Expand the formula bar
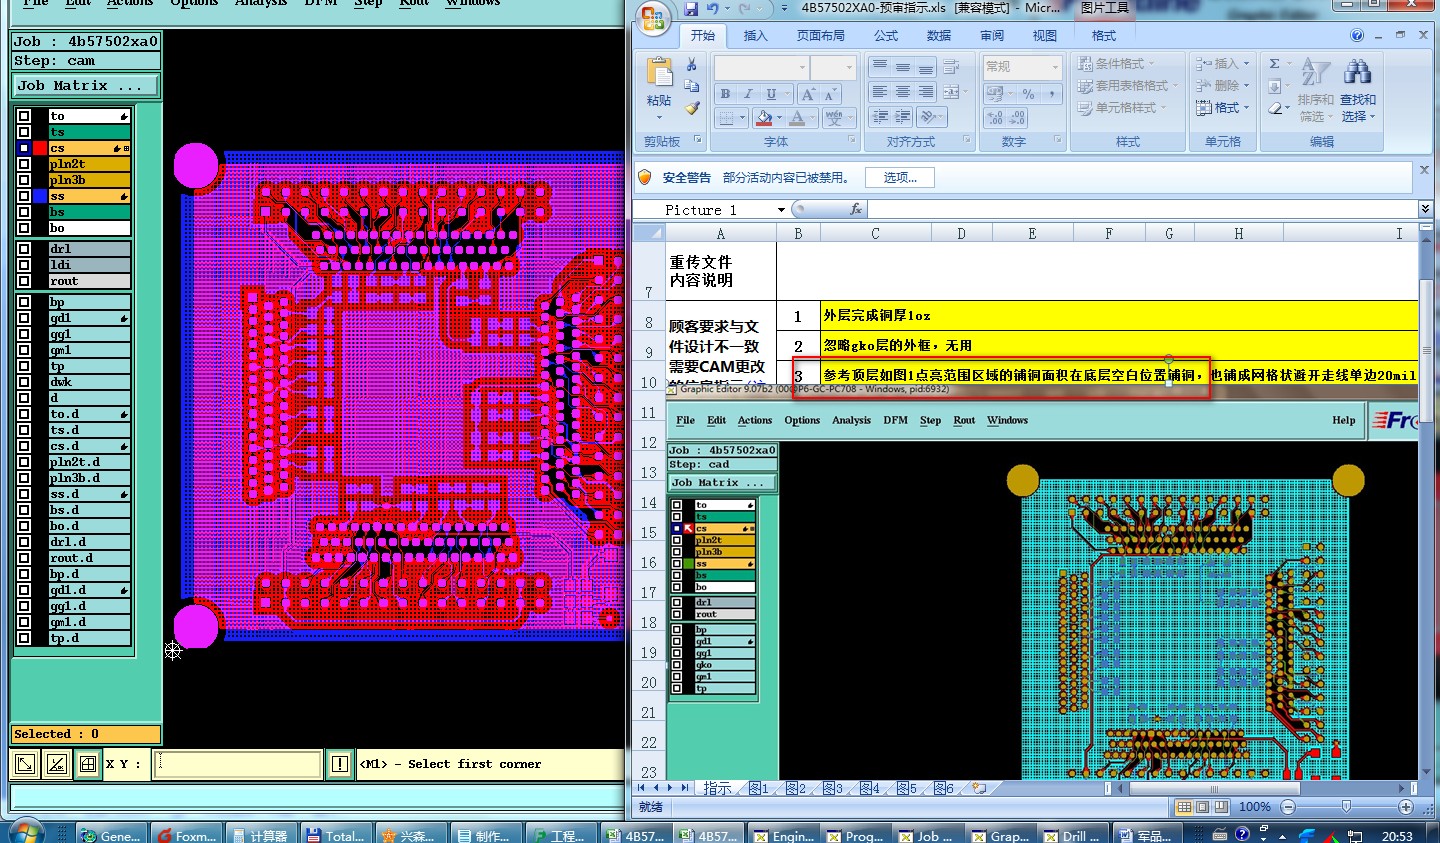The image size is (1440, 843). click(x=1425, y=209)
